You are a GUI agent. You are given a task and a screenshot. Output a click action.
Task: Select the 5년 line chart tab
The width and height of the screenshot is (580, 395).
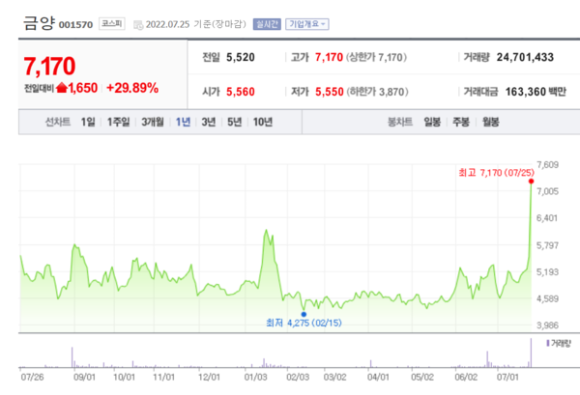(234, 122)
